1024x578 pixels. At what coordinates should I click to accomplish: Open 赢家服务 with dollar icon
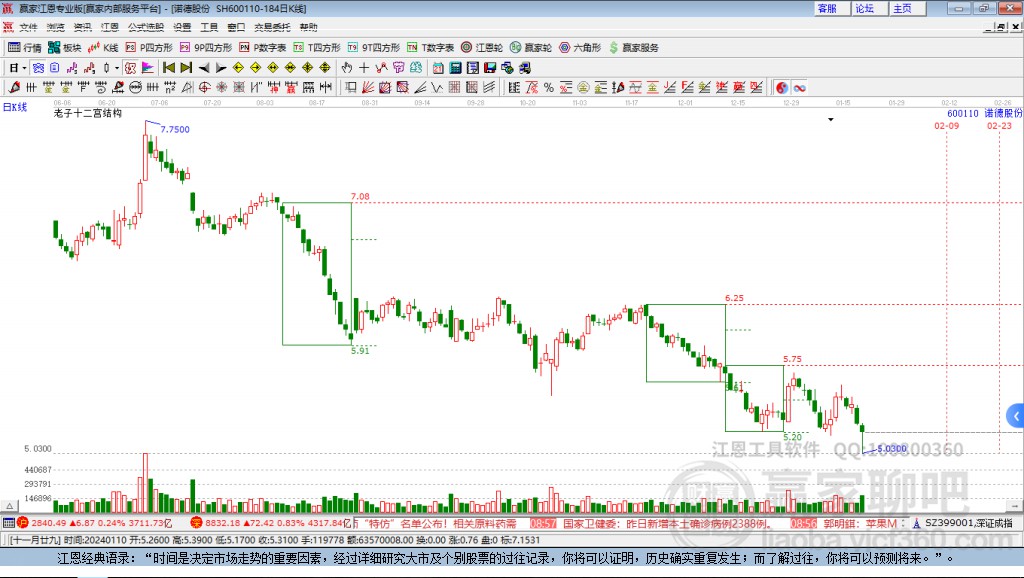click(634, 48)
